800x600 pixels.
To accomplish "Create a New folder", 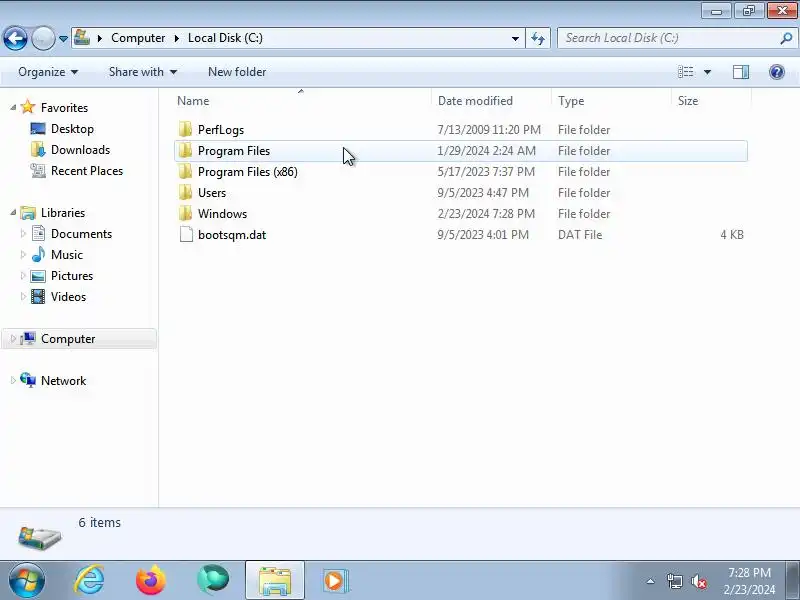I will tap(237, 72).
